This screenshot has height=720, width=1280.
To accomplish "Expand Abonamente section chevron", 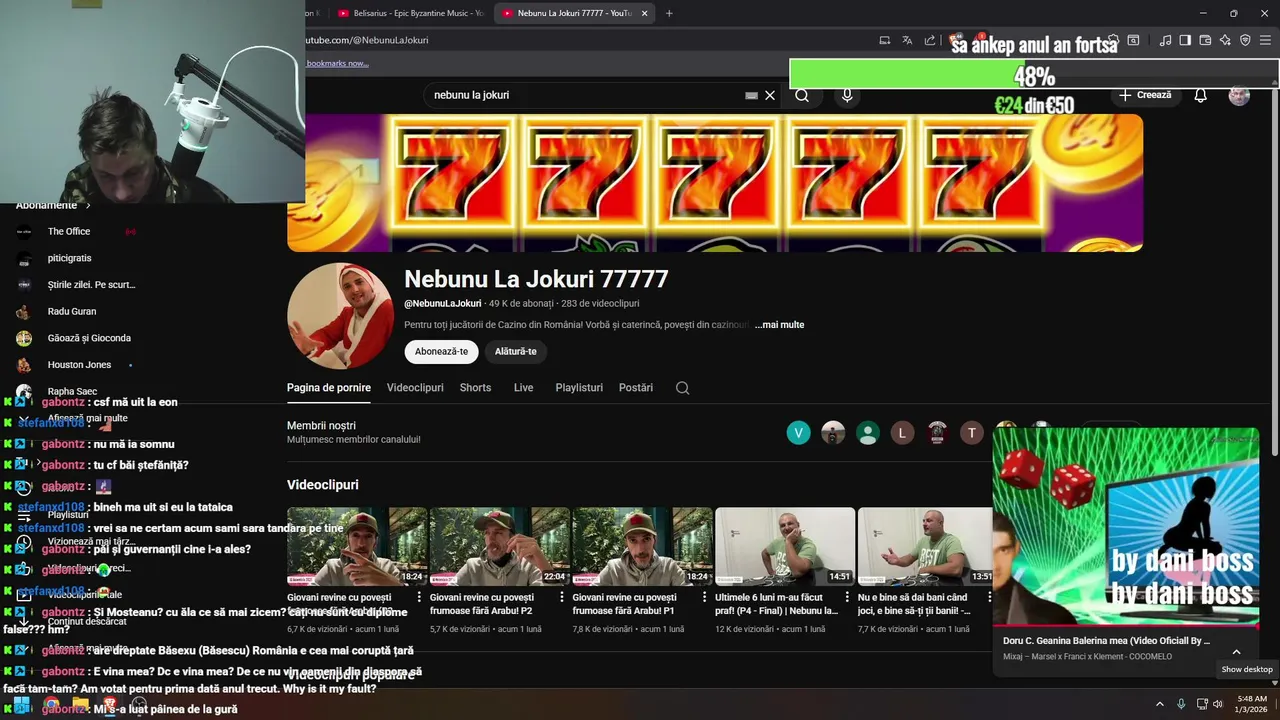I will coord(88,205).
